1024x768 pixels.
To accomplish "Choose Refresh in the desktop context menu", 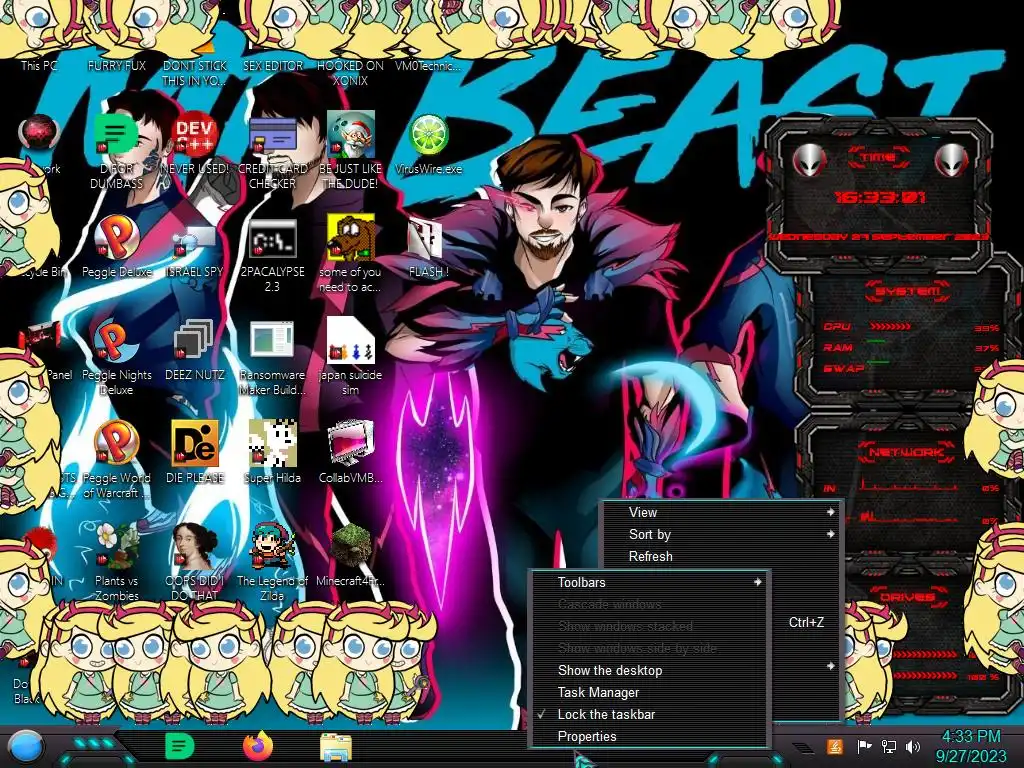I will click(x=722, y=556).
